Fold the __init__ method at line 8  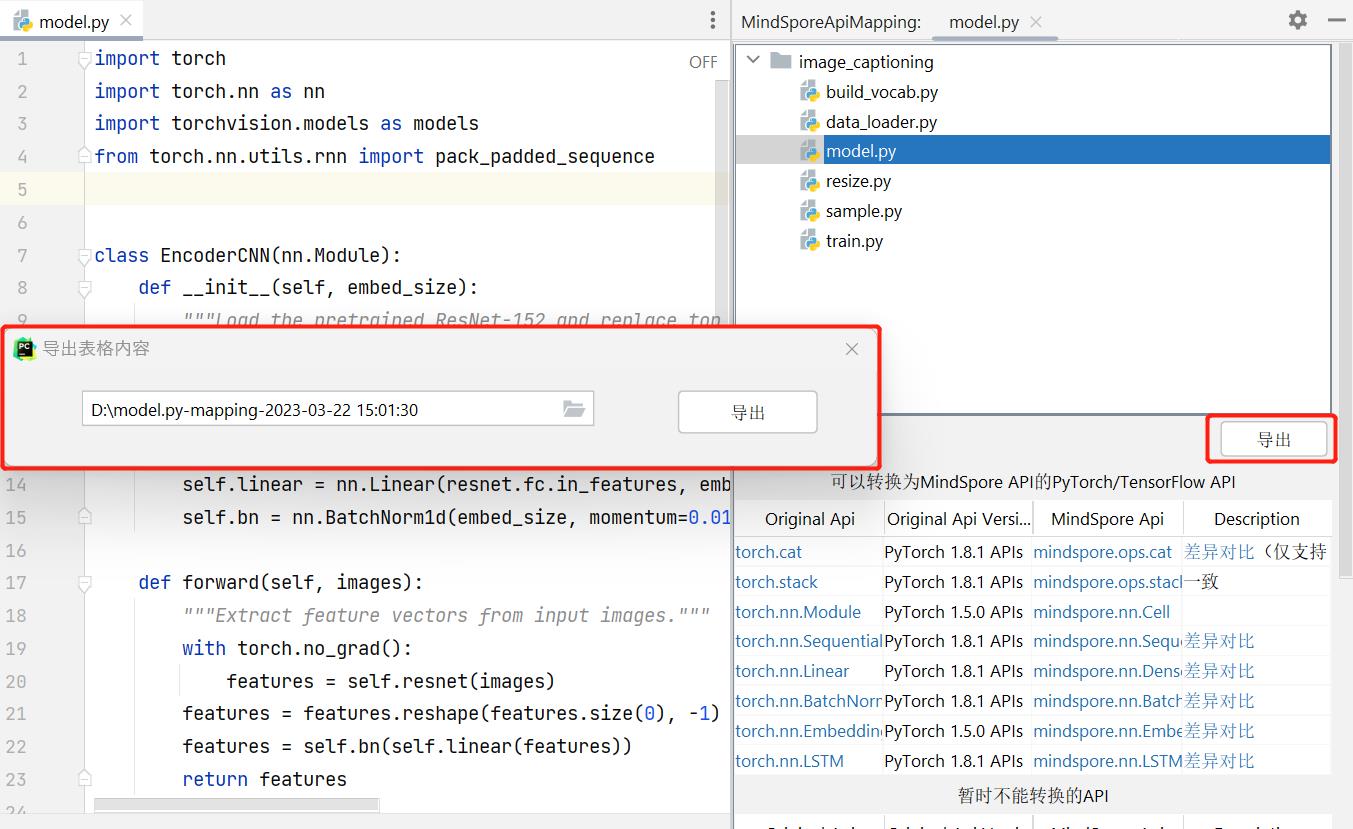(85, 288)
